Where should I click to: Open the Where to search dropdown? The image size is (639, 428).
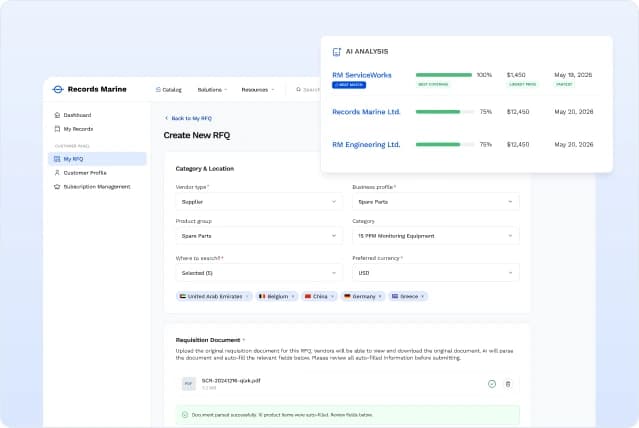coord(259,273)
